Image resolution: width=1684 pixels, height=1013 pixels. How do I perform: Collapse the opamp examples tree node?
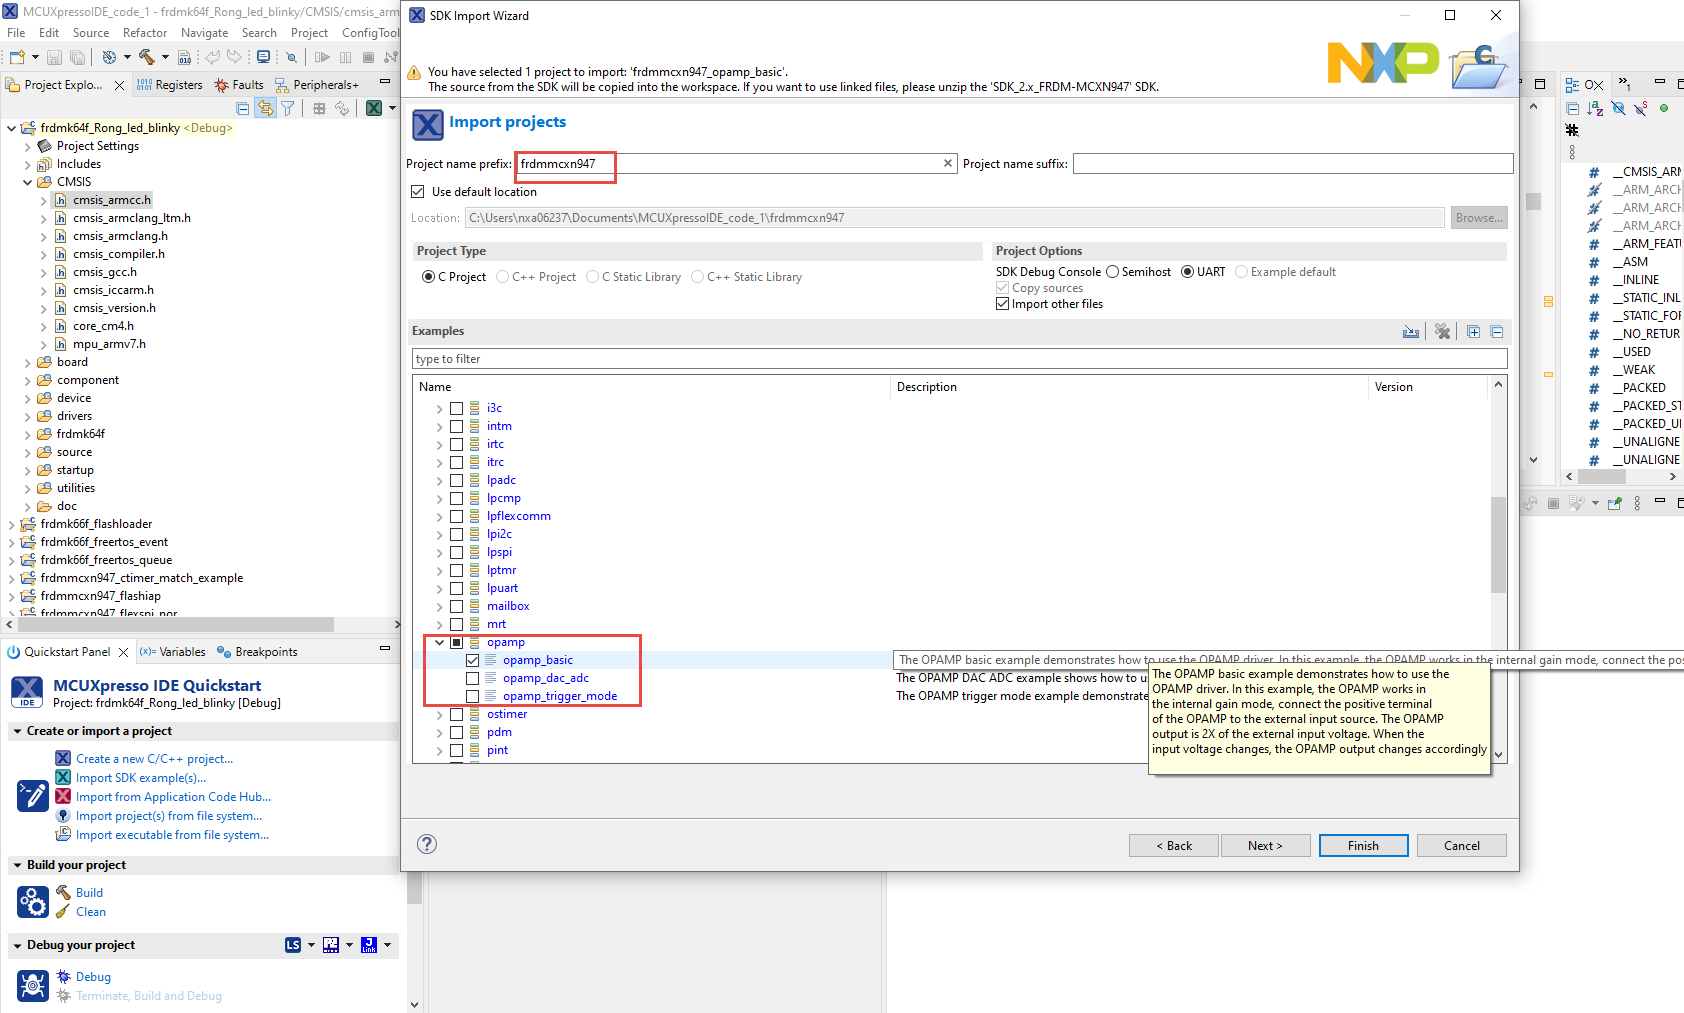[439, 642]
